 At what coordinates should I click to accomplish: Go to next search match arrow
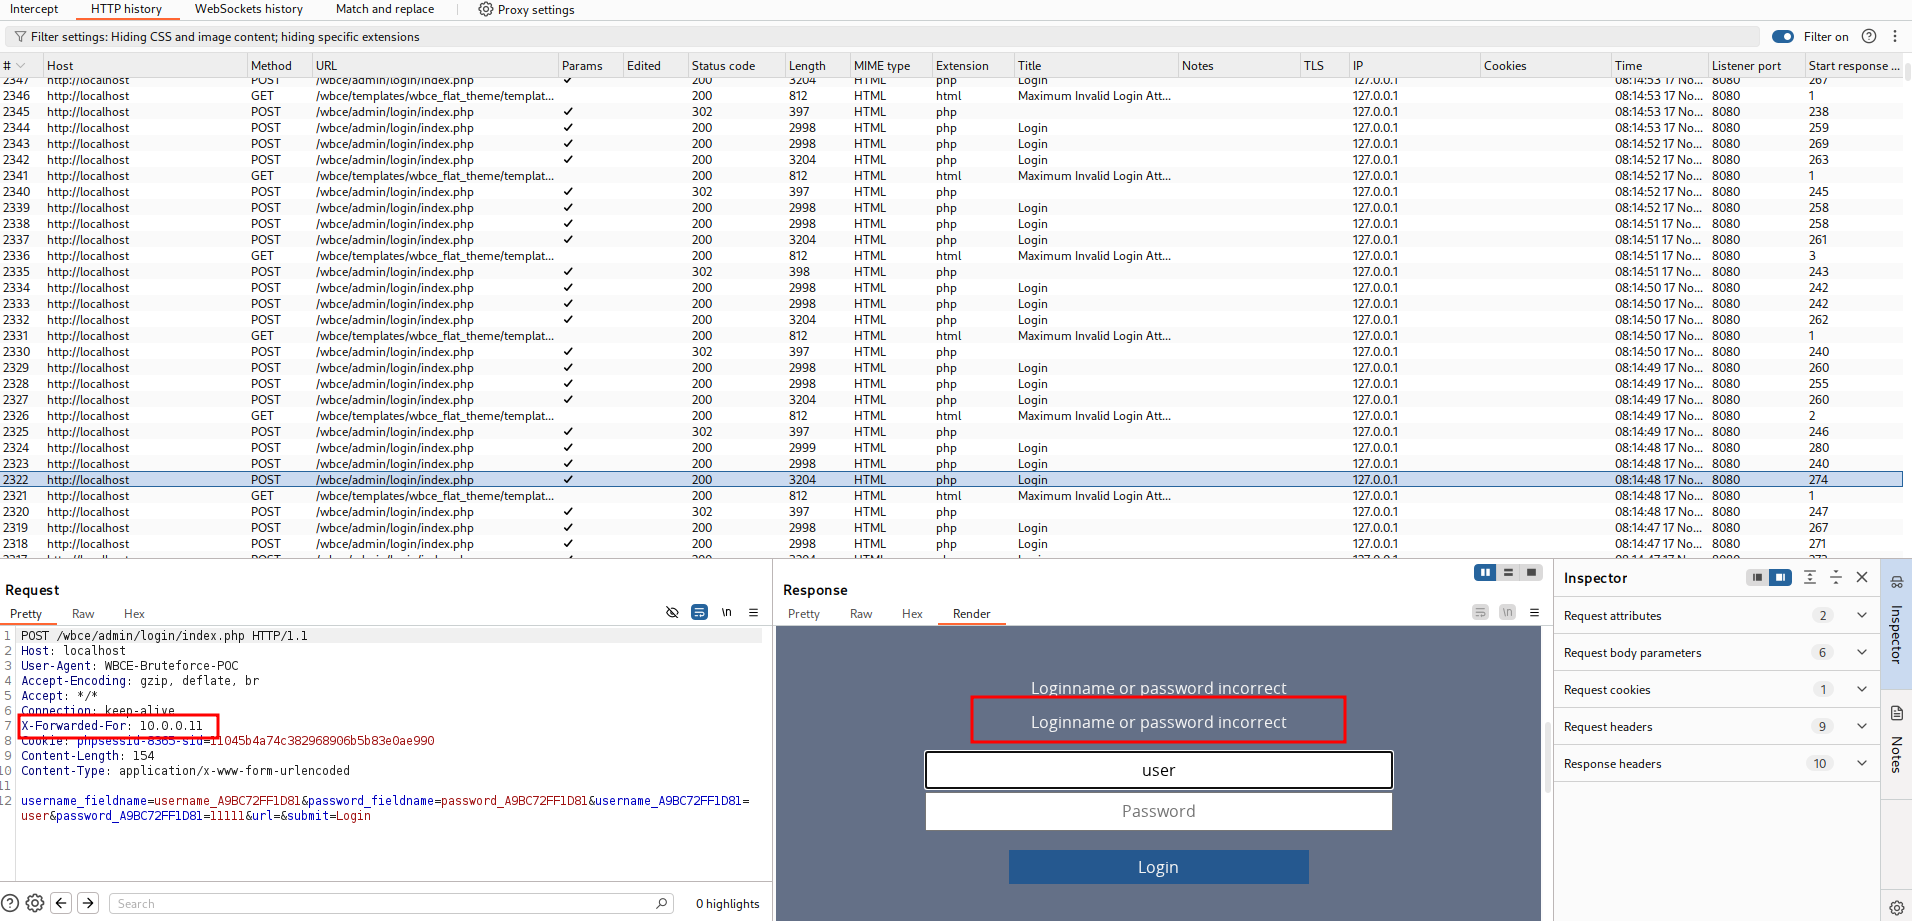pos(88,903)
